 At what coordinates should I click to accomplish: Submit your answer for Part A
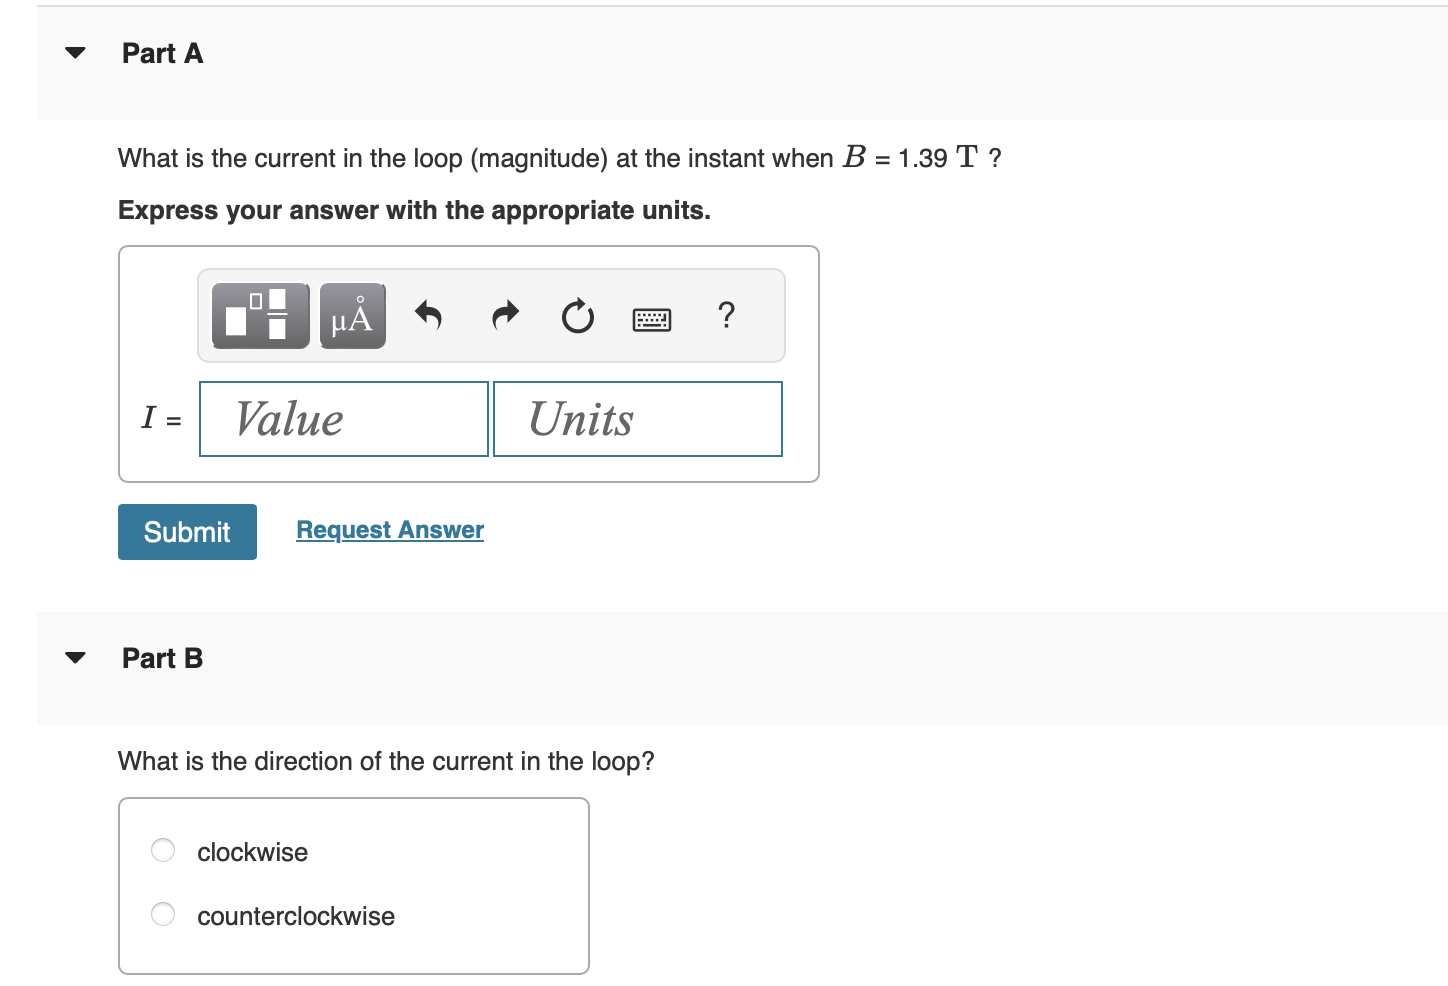point(186,531)
